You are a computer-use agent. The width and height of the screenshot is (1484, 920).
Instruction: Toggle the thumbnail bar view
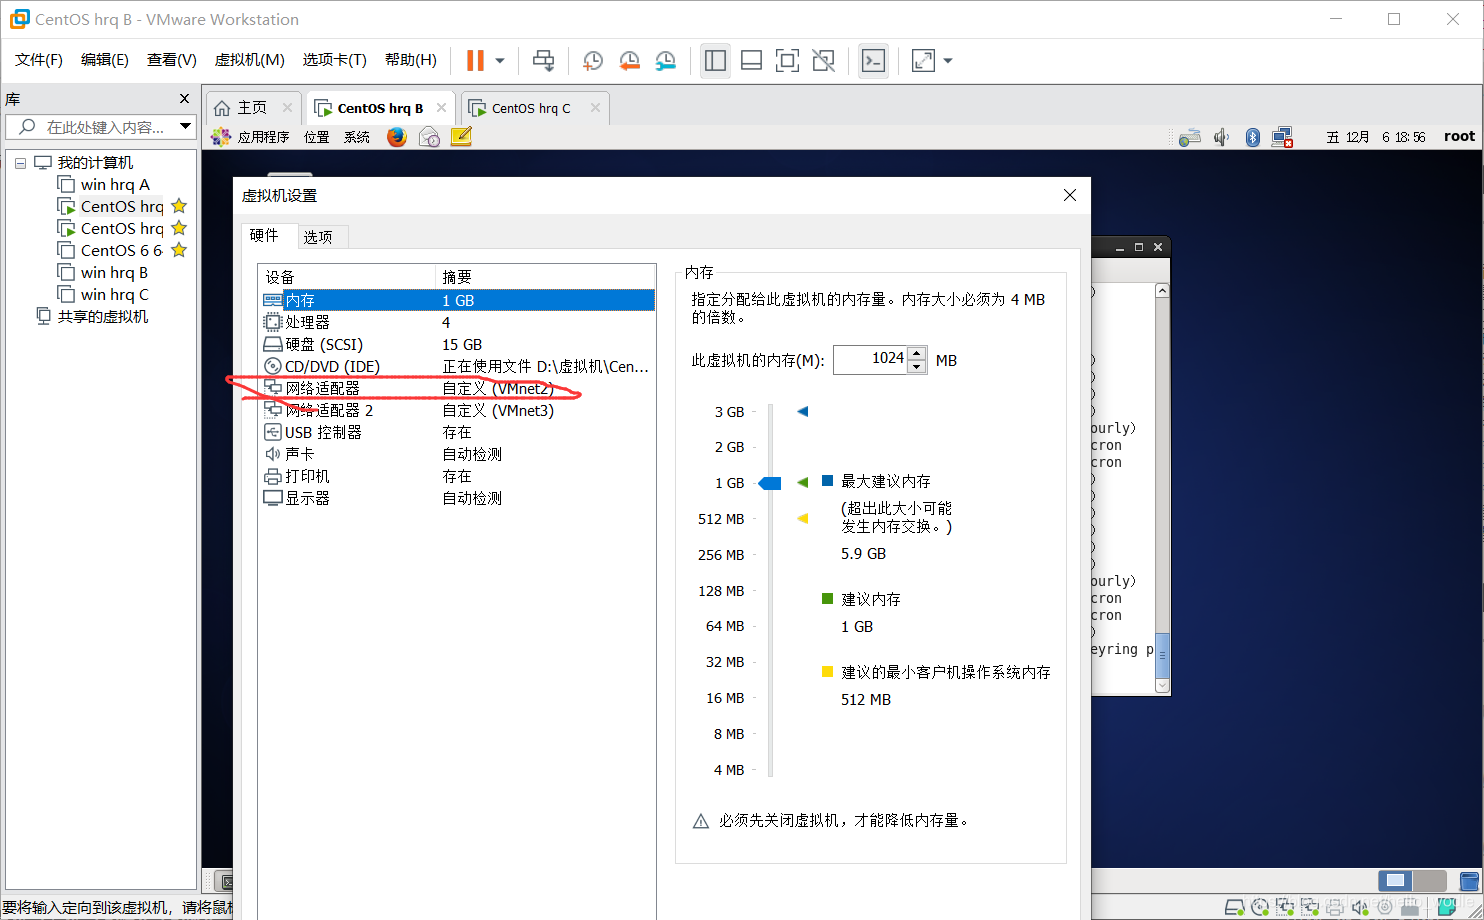pyautogui.click(x=751, y=61)
